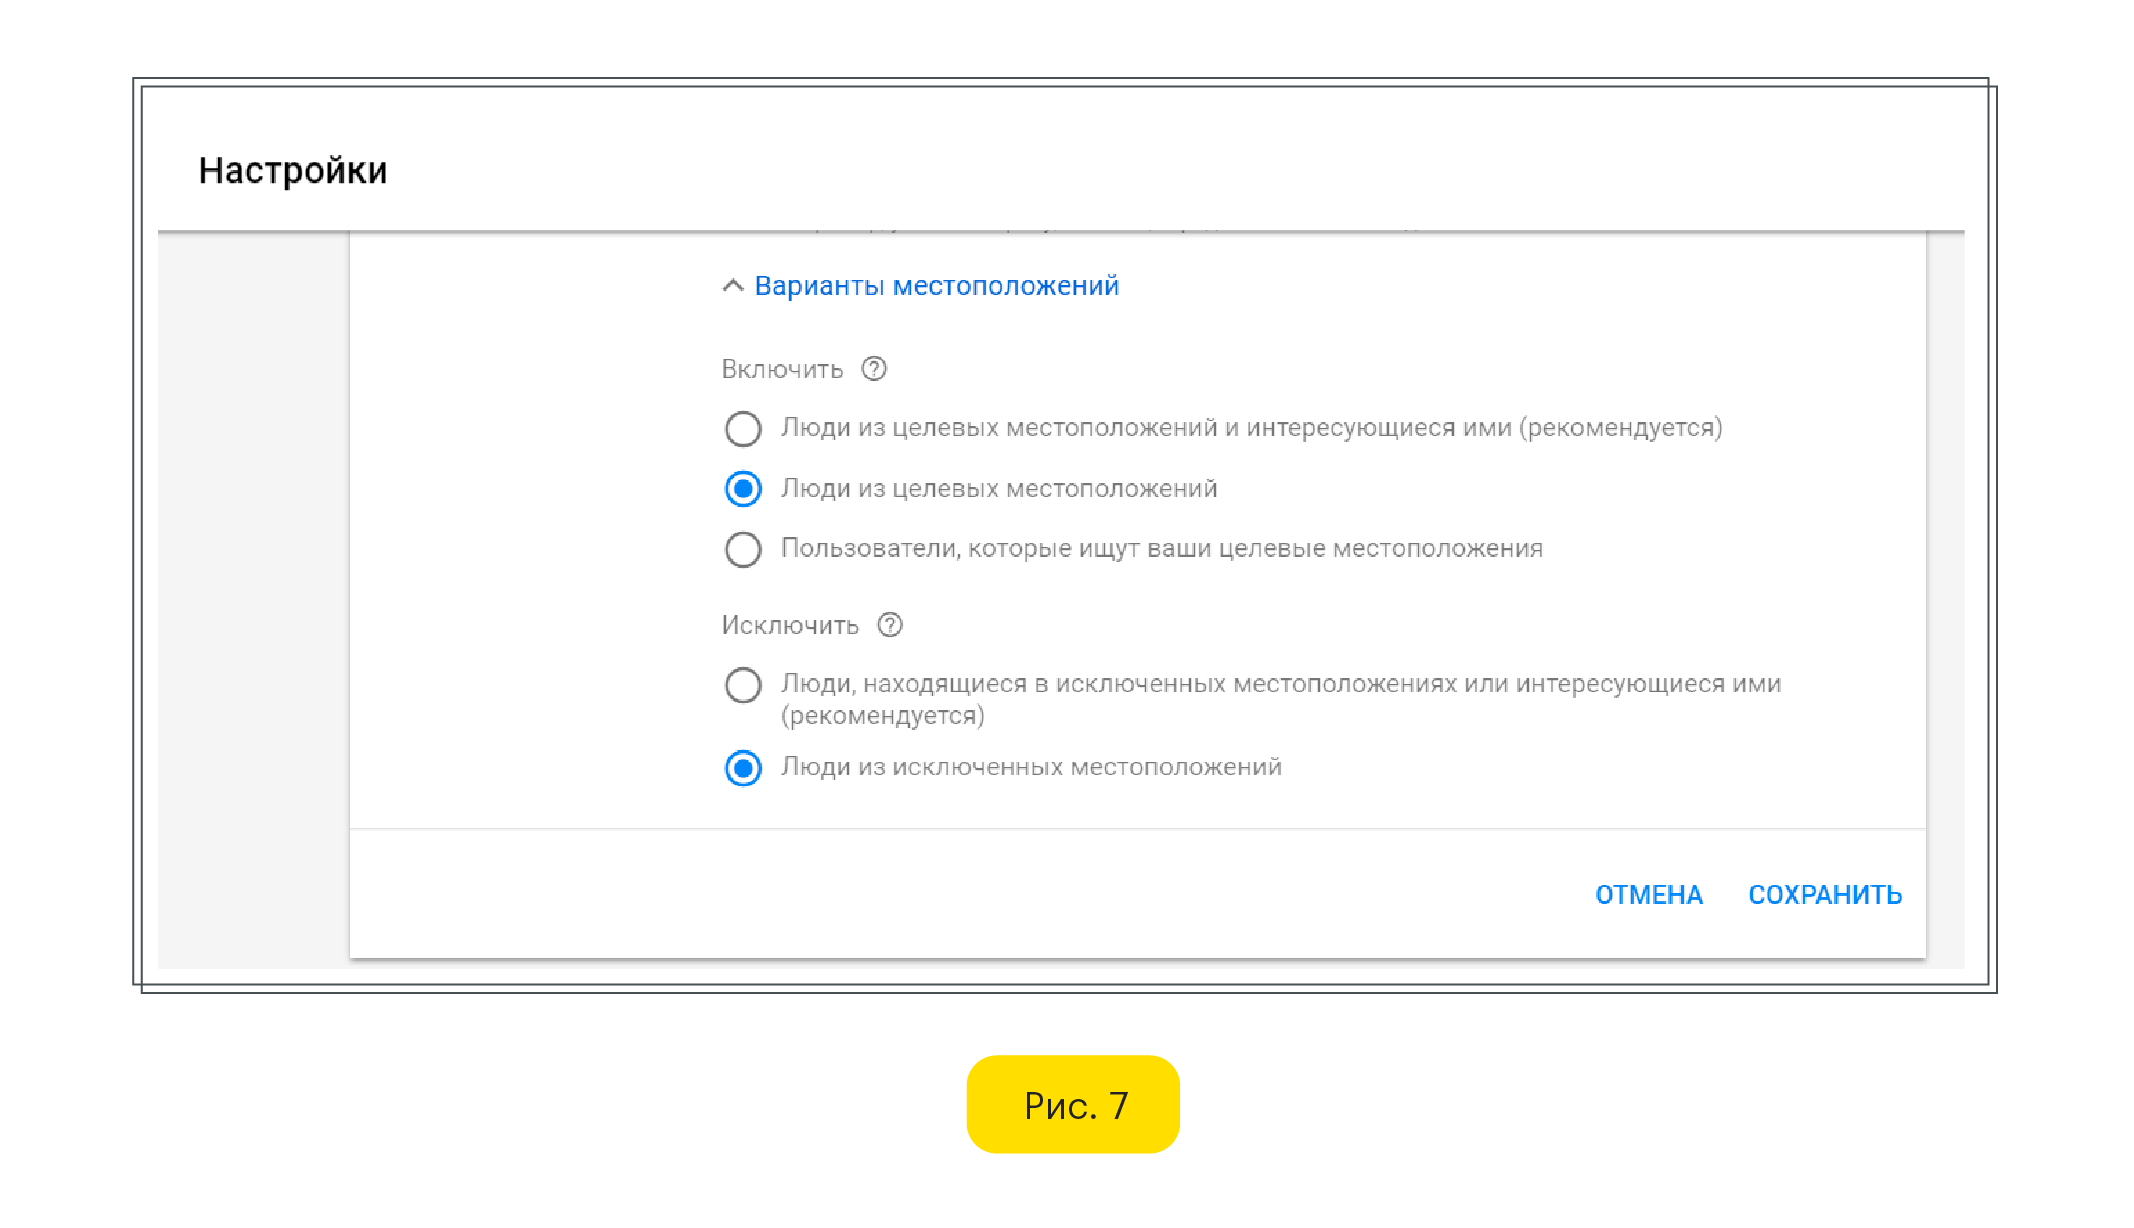Click the "Настройки" page heading
The width and height of the screenshot is (2134, 1228).
click(x=292, y=171)
